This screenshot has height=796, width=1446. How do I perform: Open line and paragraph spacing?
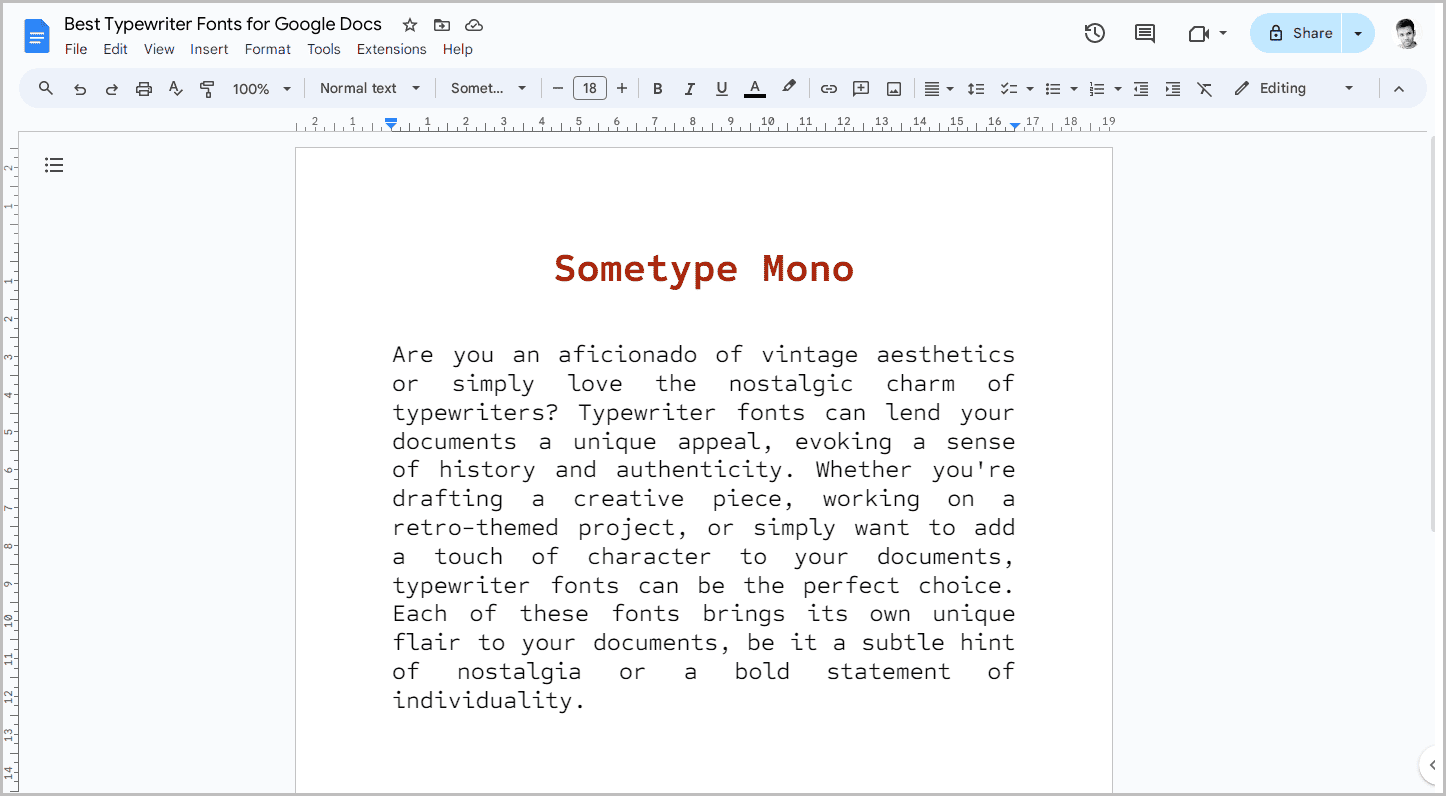[977, 89]
